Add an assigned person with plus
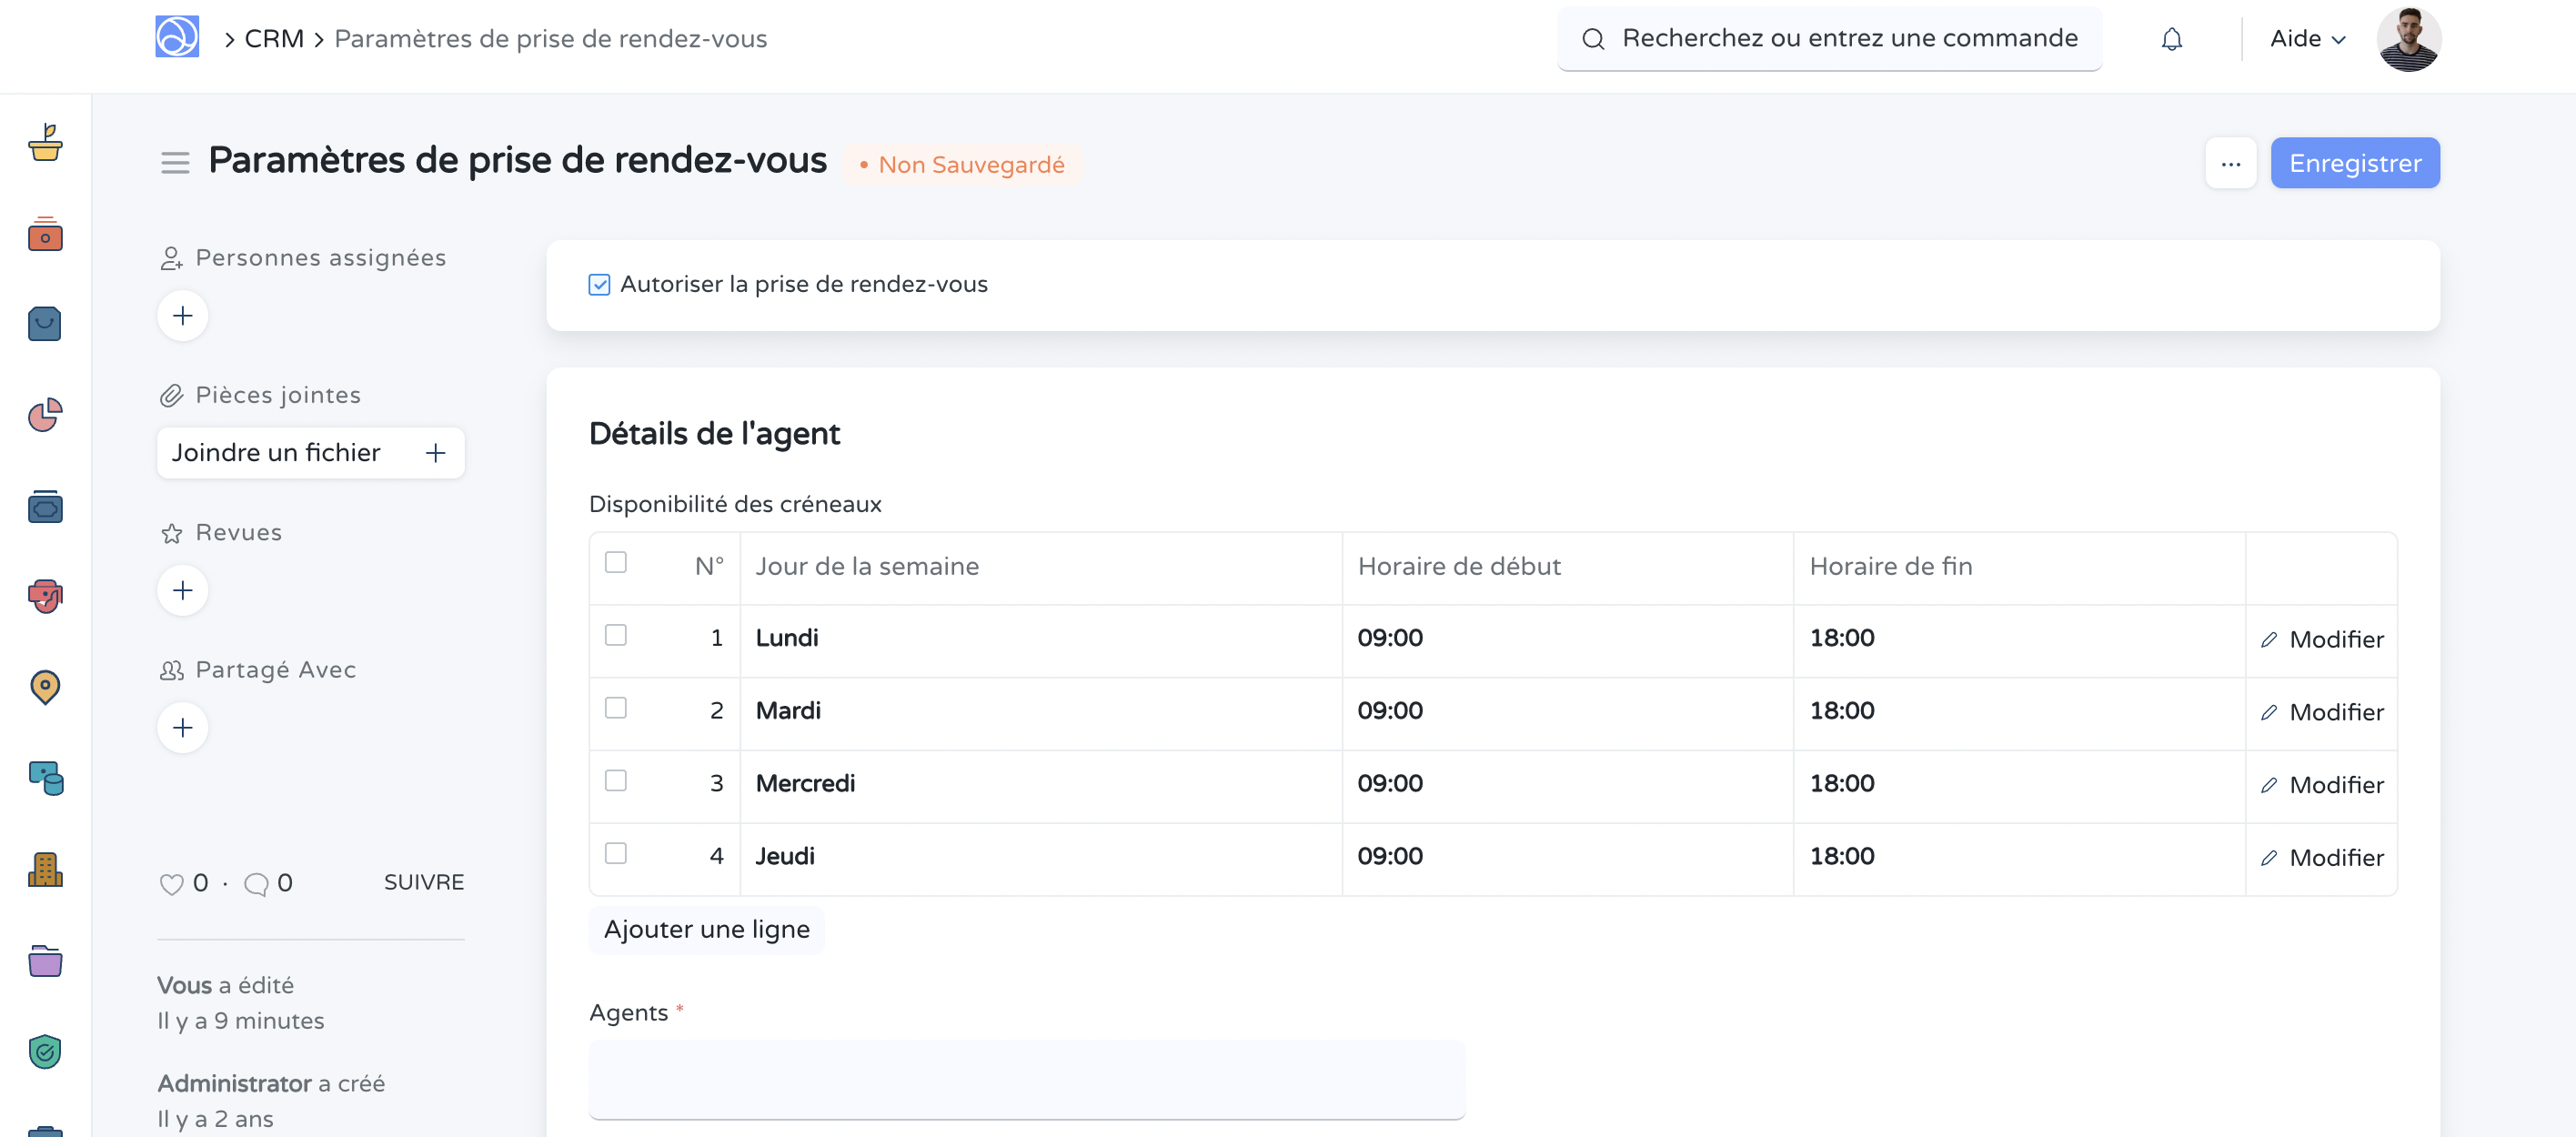The image size is (2576, 1137). (x=182, y=316)
